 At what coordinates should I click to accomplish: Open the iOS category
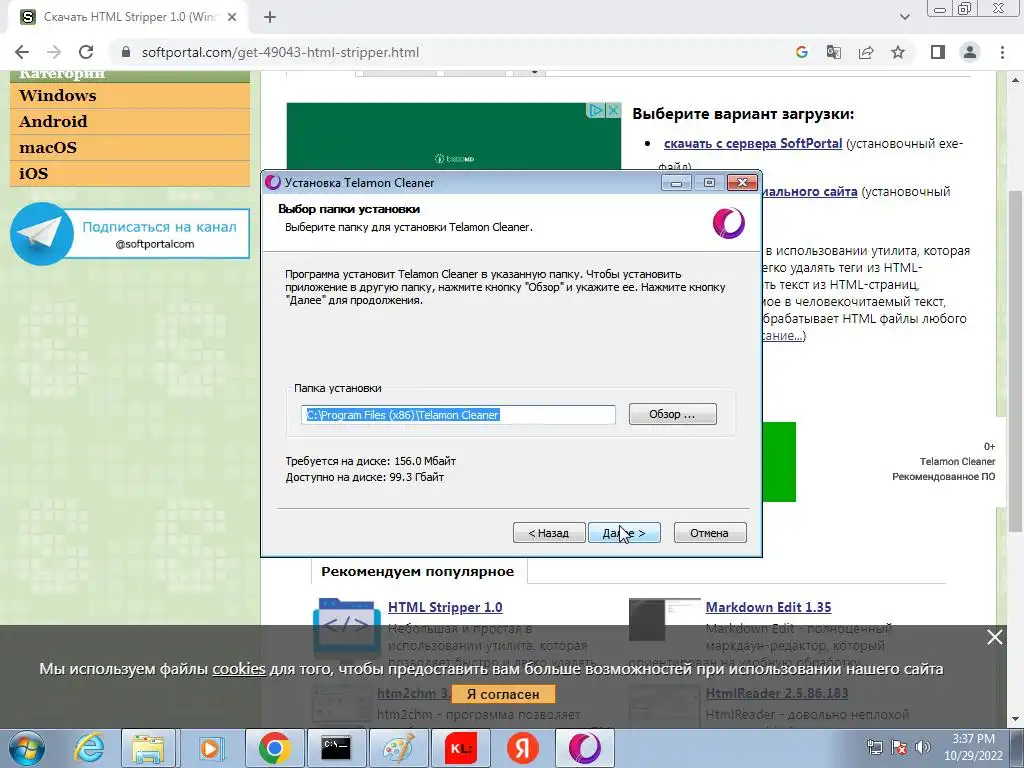(x=130, y=174)
